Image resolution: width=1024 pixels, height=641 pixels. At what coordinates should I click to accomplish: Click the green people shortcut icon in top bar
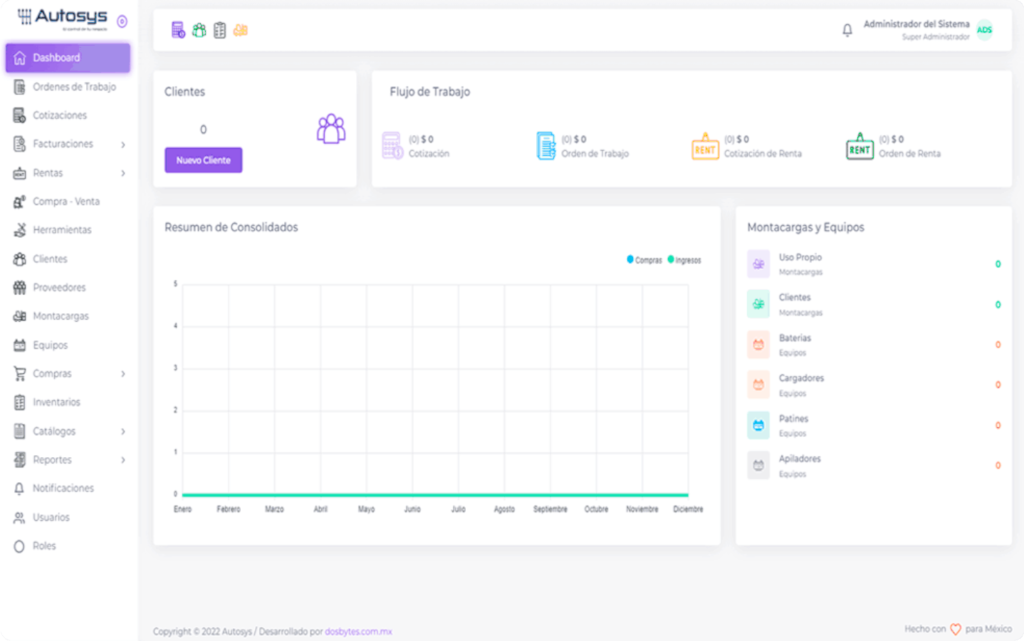tap(199, 30)
